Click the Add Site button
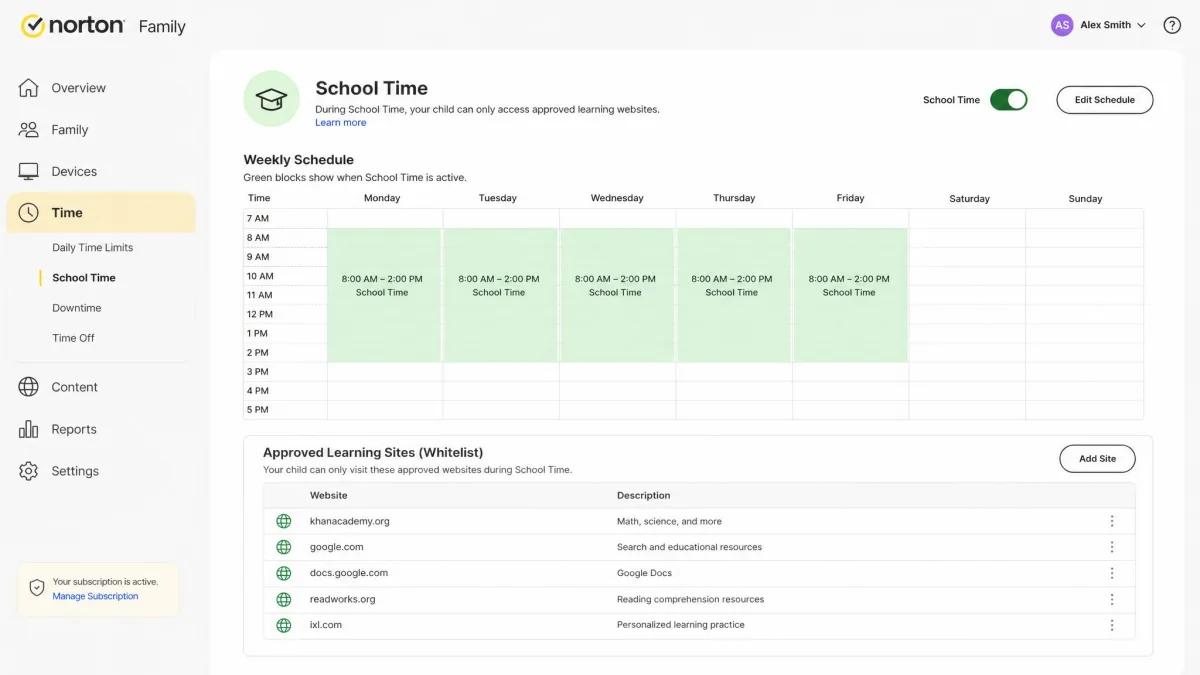The height and width of the screenshot is (675, 1200). tap(1097, 459)
